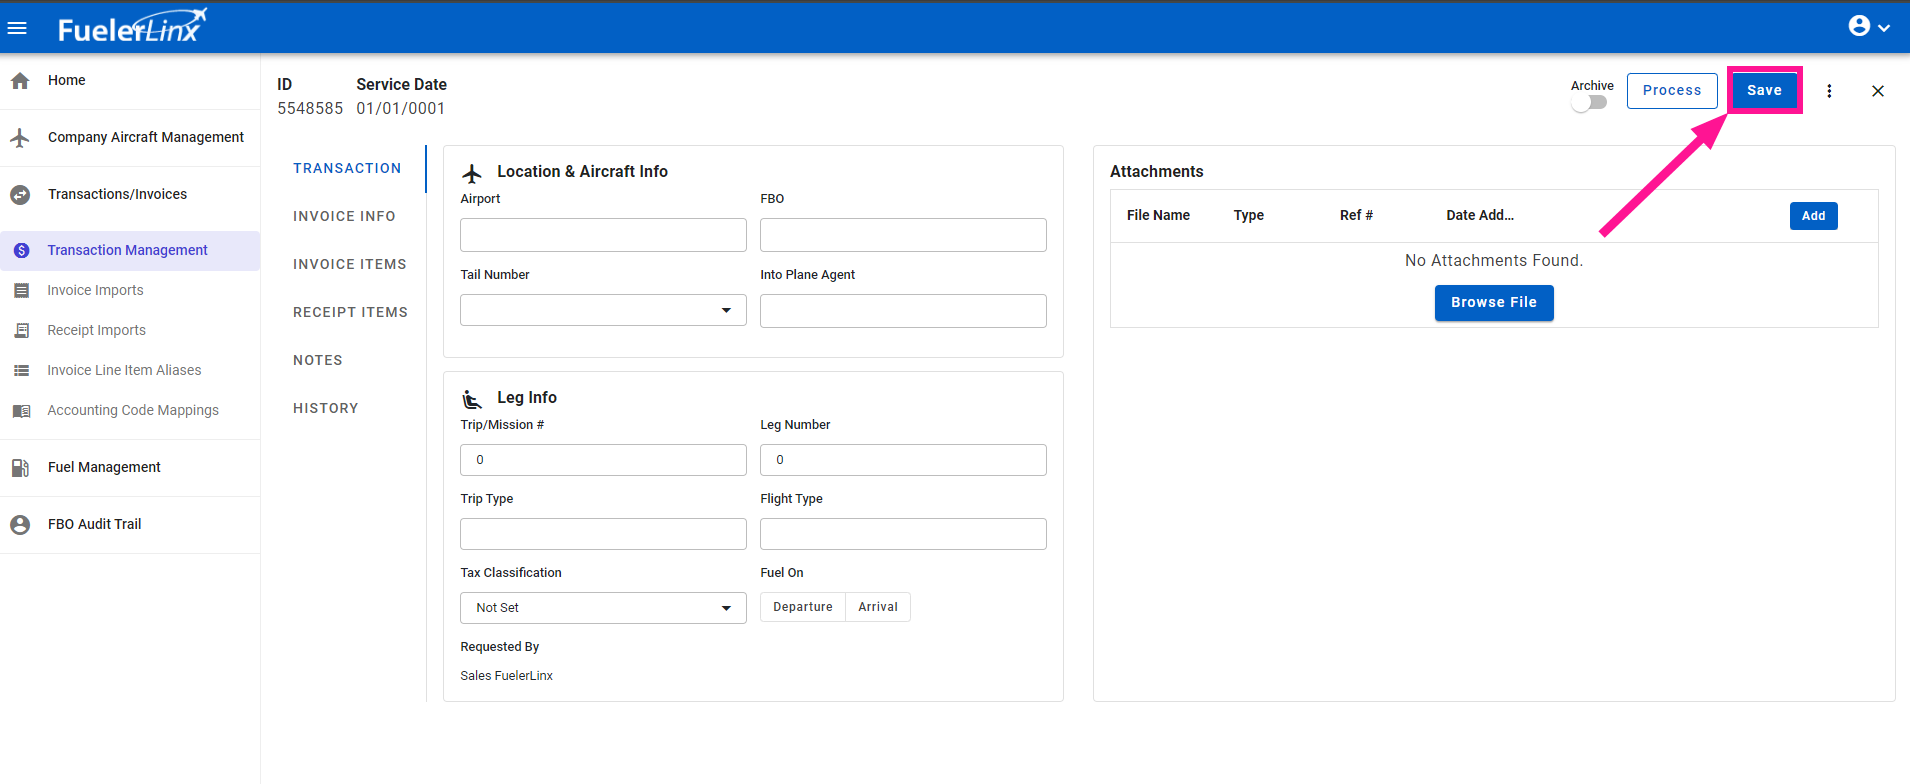
Task: Click the Trip Type input field
Action: 603,534
